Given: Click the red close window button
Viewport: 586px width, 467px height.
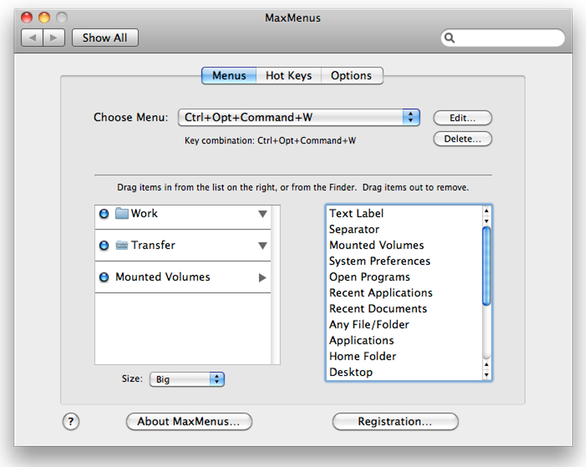Looking at the screenshot, I should pos(27,17).
